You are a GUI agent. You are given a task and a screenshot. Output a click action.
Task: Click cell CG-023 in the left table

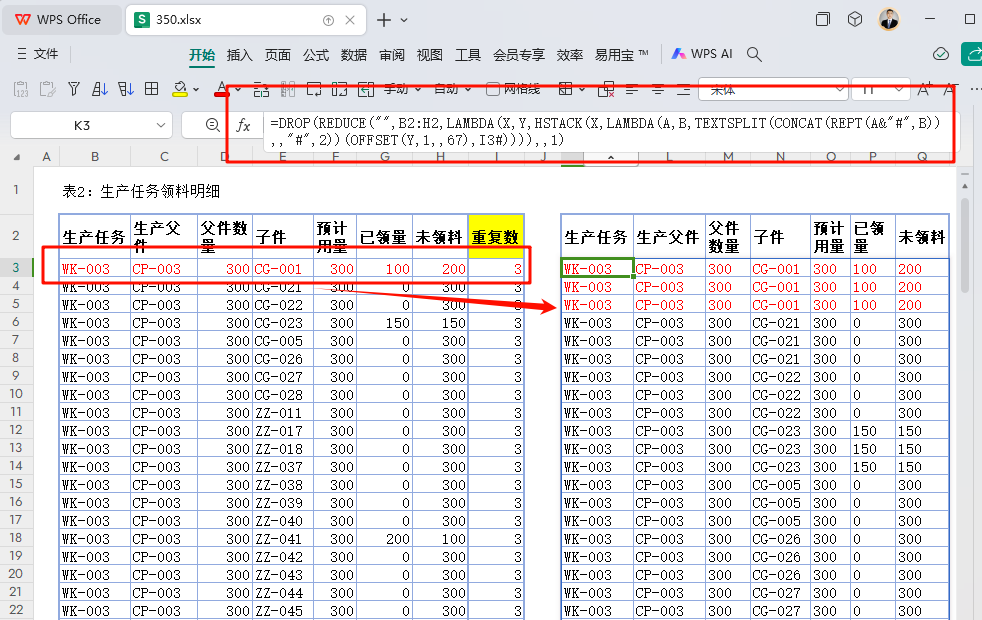[283, 323]
